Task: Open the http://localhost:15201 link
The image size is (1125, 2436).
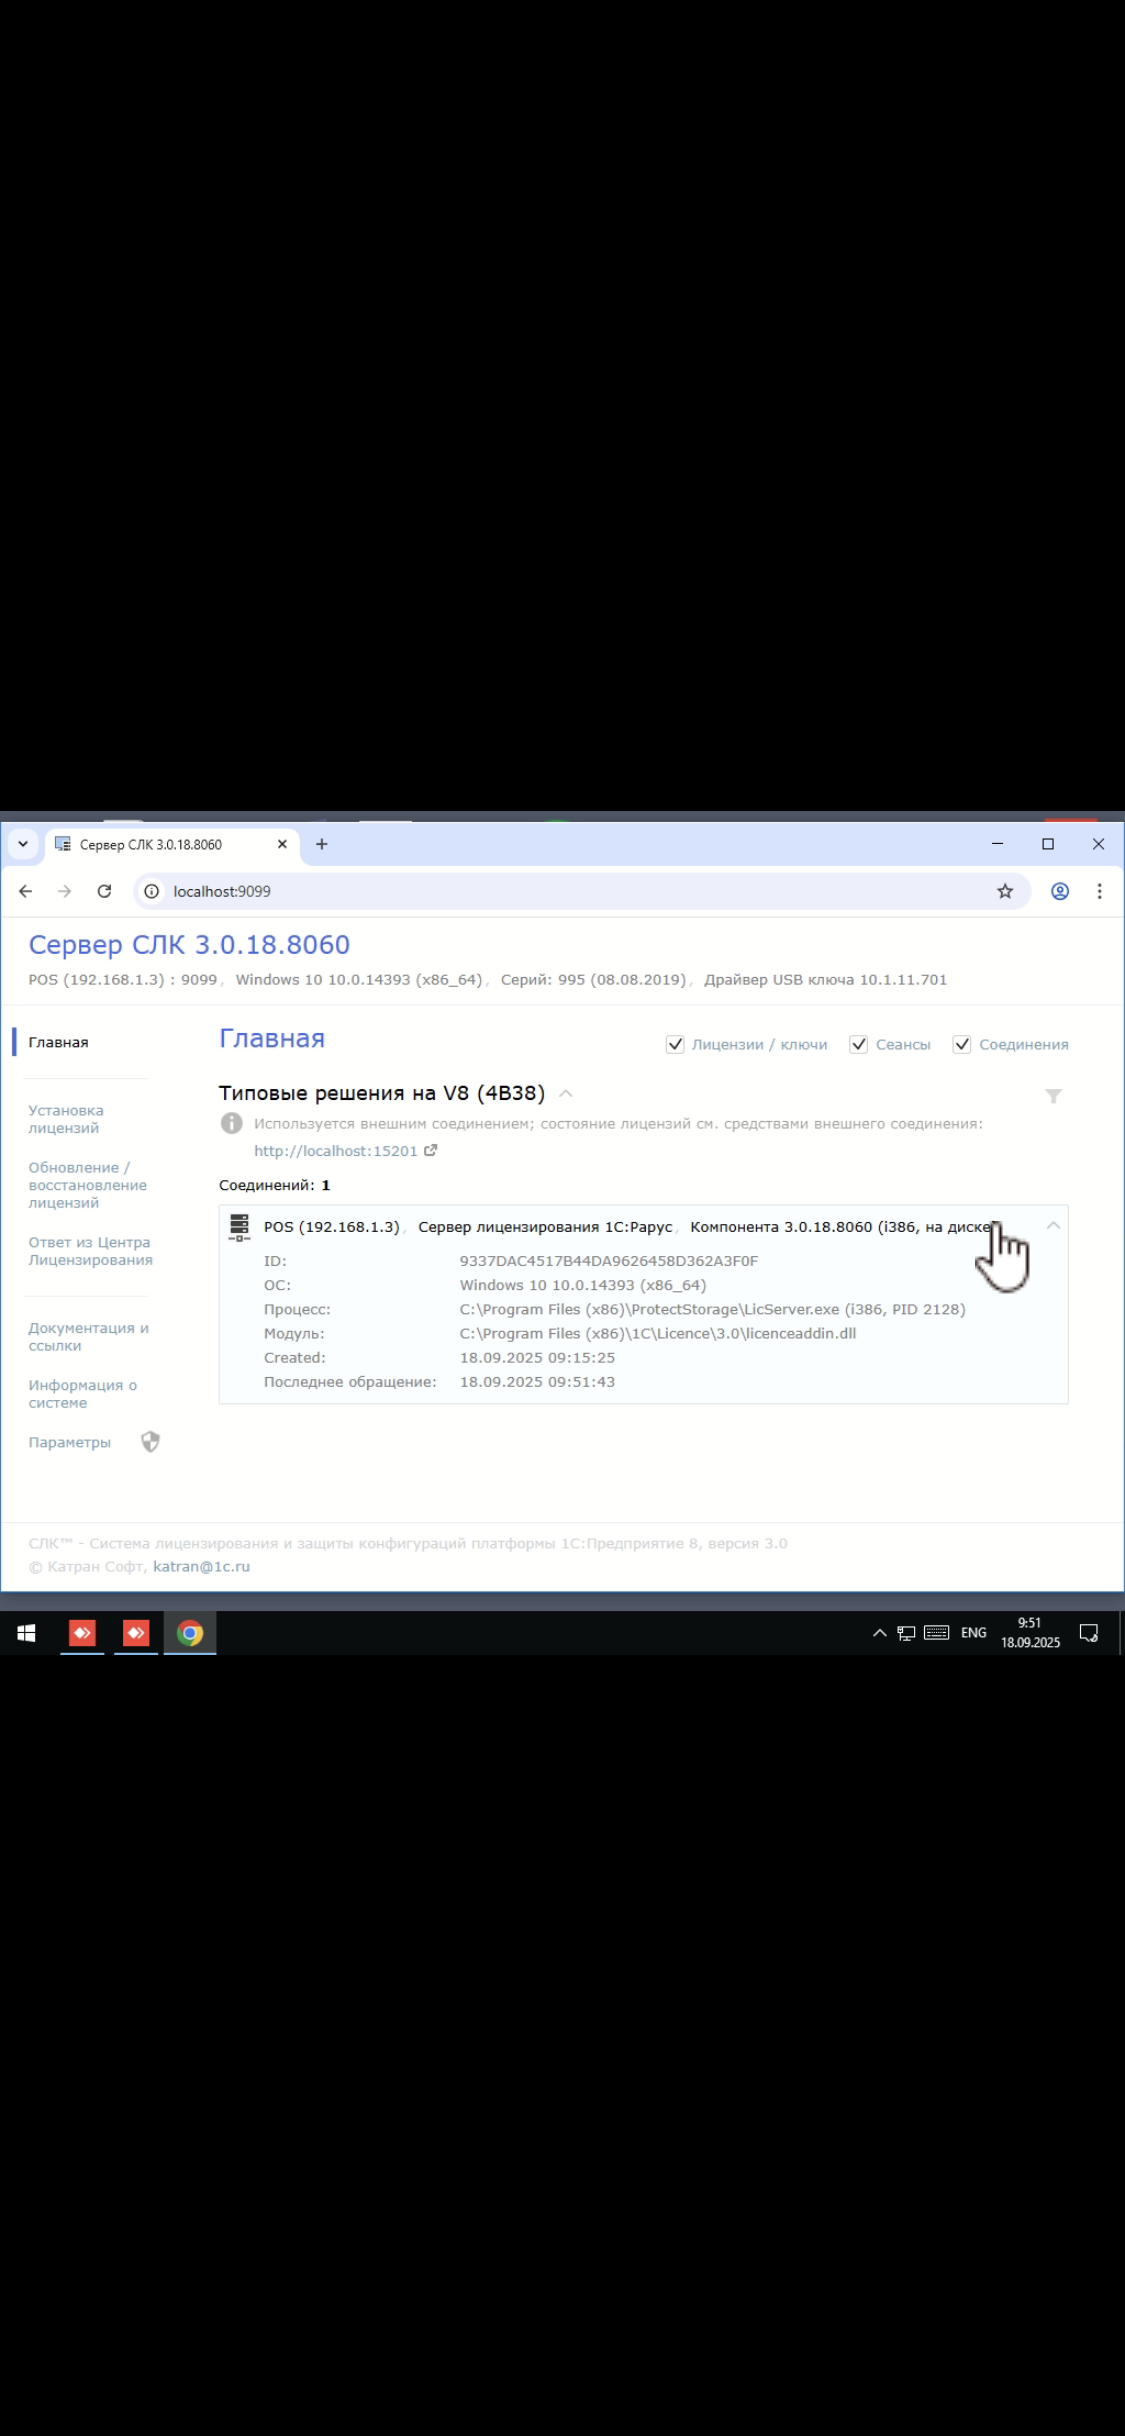Action: pos(335,1151)
